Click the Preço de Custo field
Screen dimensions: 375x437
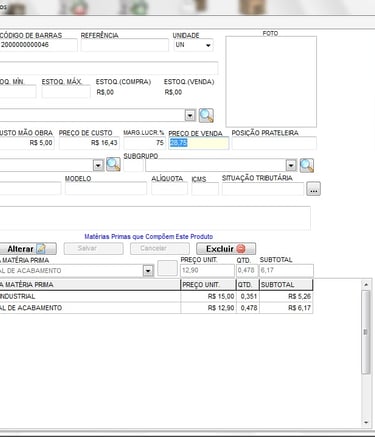pos(89,143)
